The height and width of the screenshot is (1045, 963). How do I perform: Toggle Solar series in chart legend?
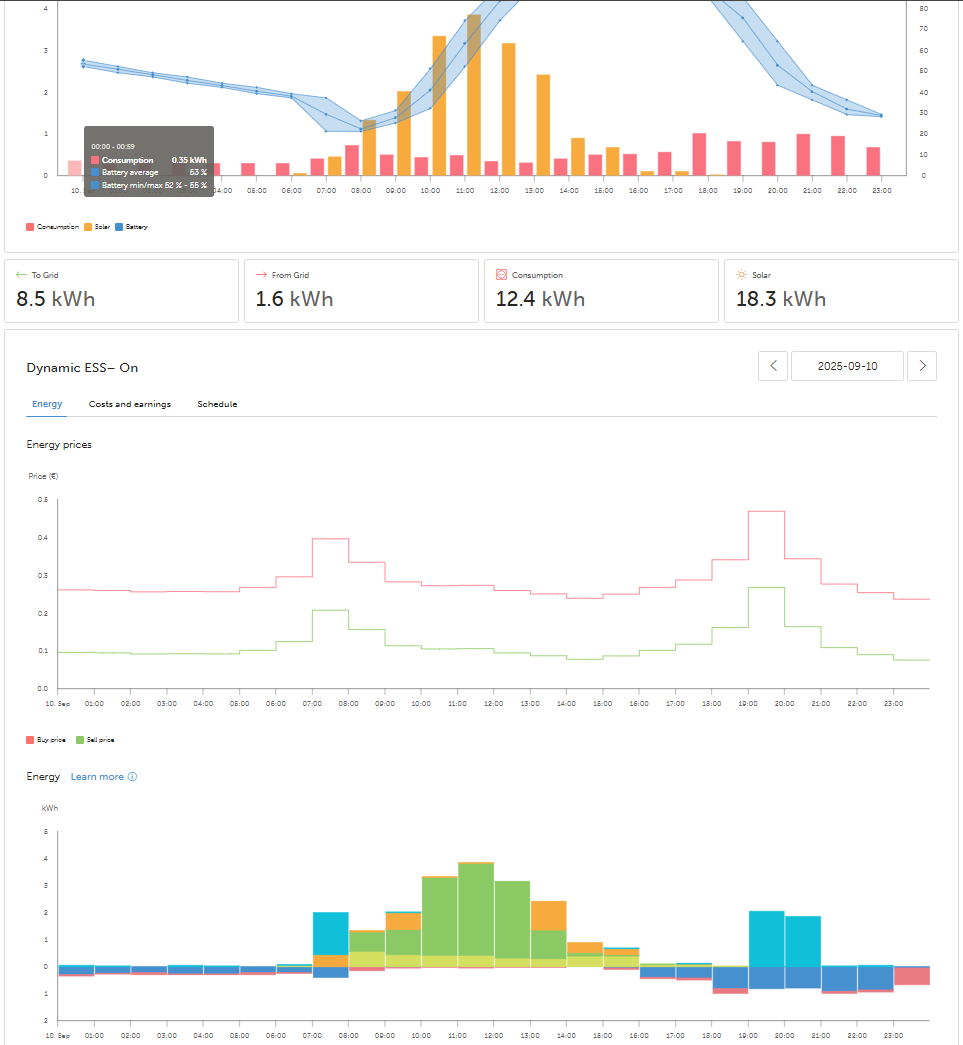tap(97, 227)
